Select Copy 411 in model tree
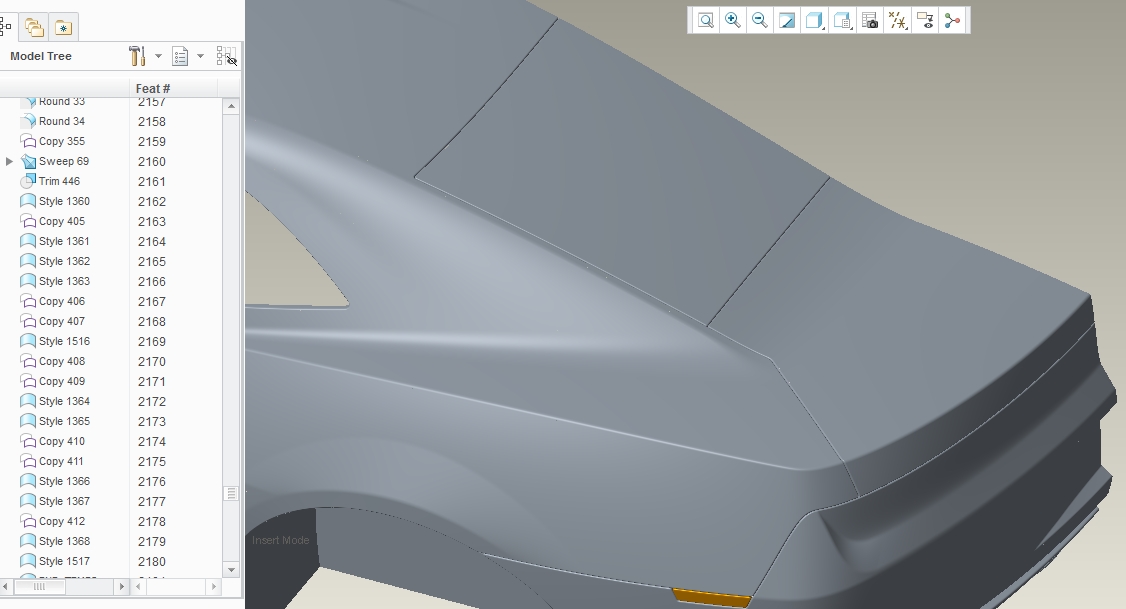The height and width of the screenshot is (609, 1126). pyautogui.click(x=61, y=461)
